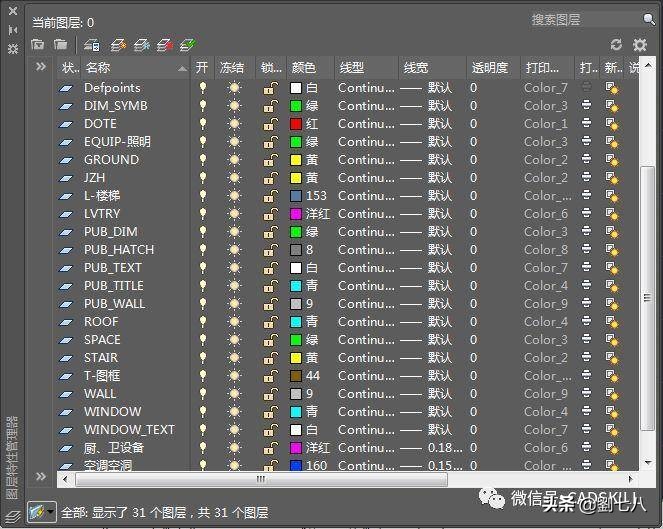
Task: Sort by 线宽 column header
Action: tap(432, 68)
